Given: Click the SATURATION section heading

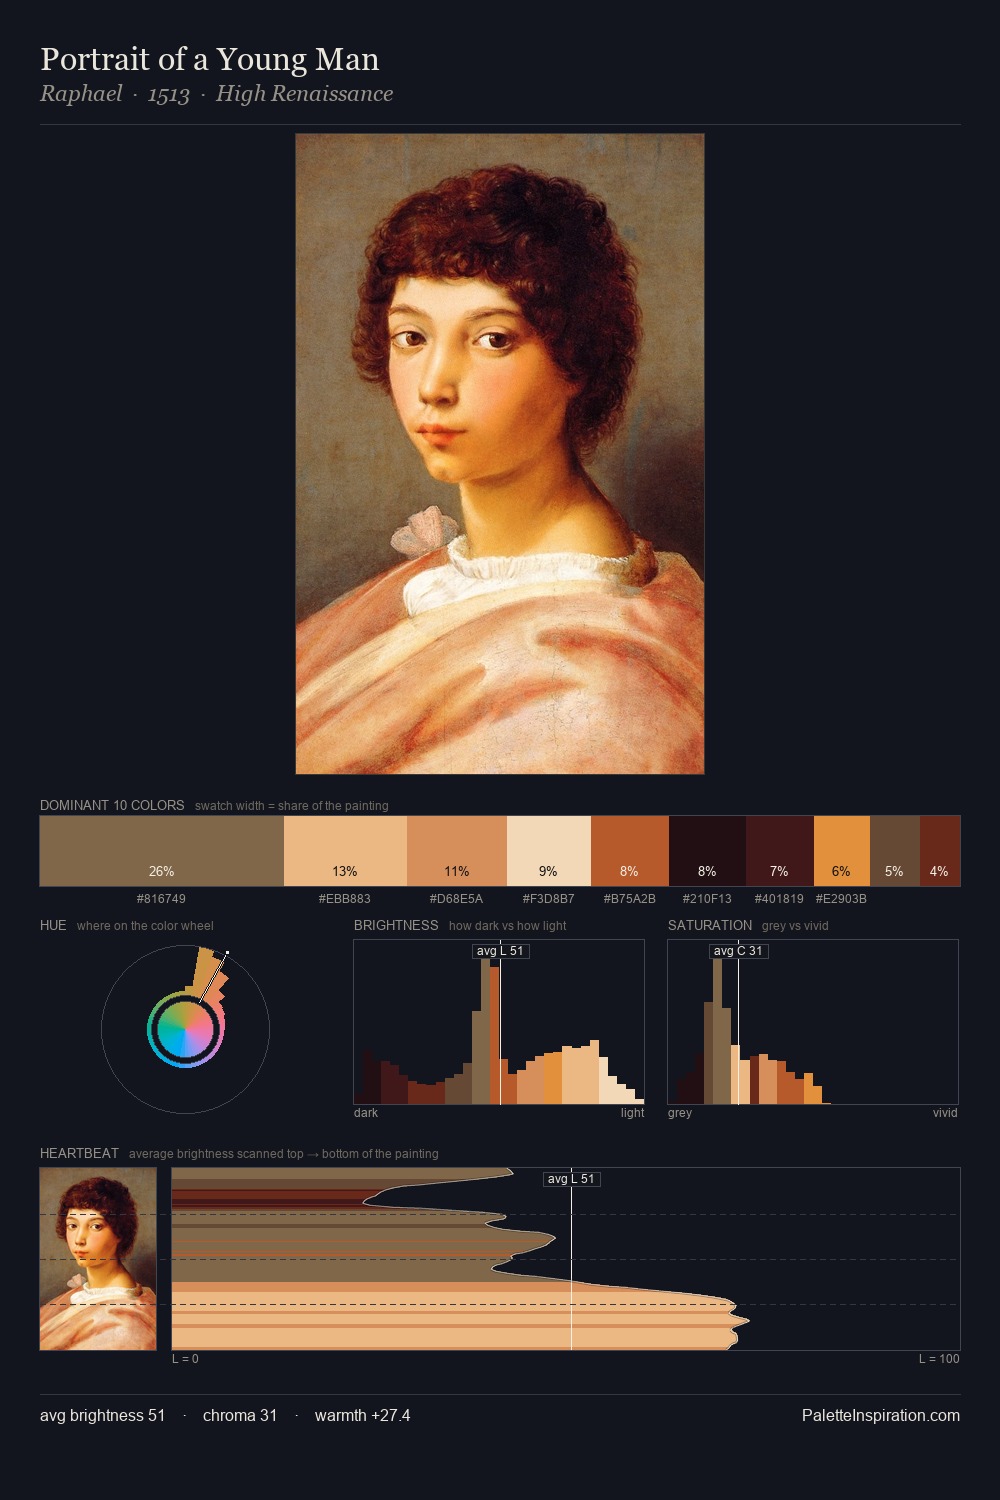Looking at the screenshot, I should click(x=710, y=925).
